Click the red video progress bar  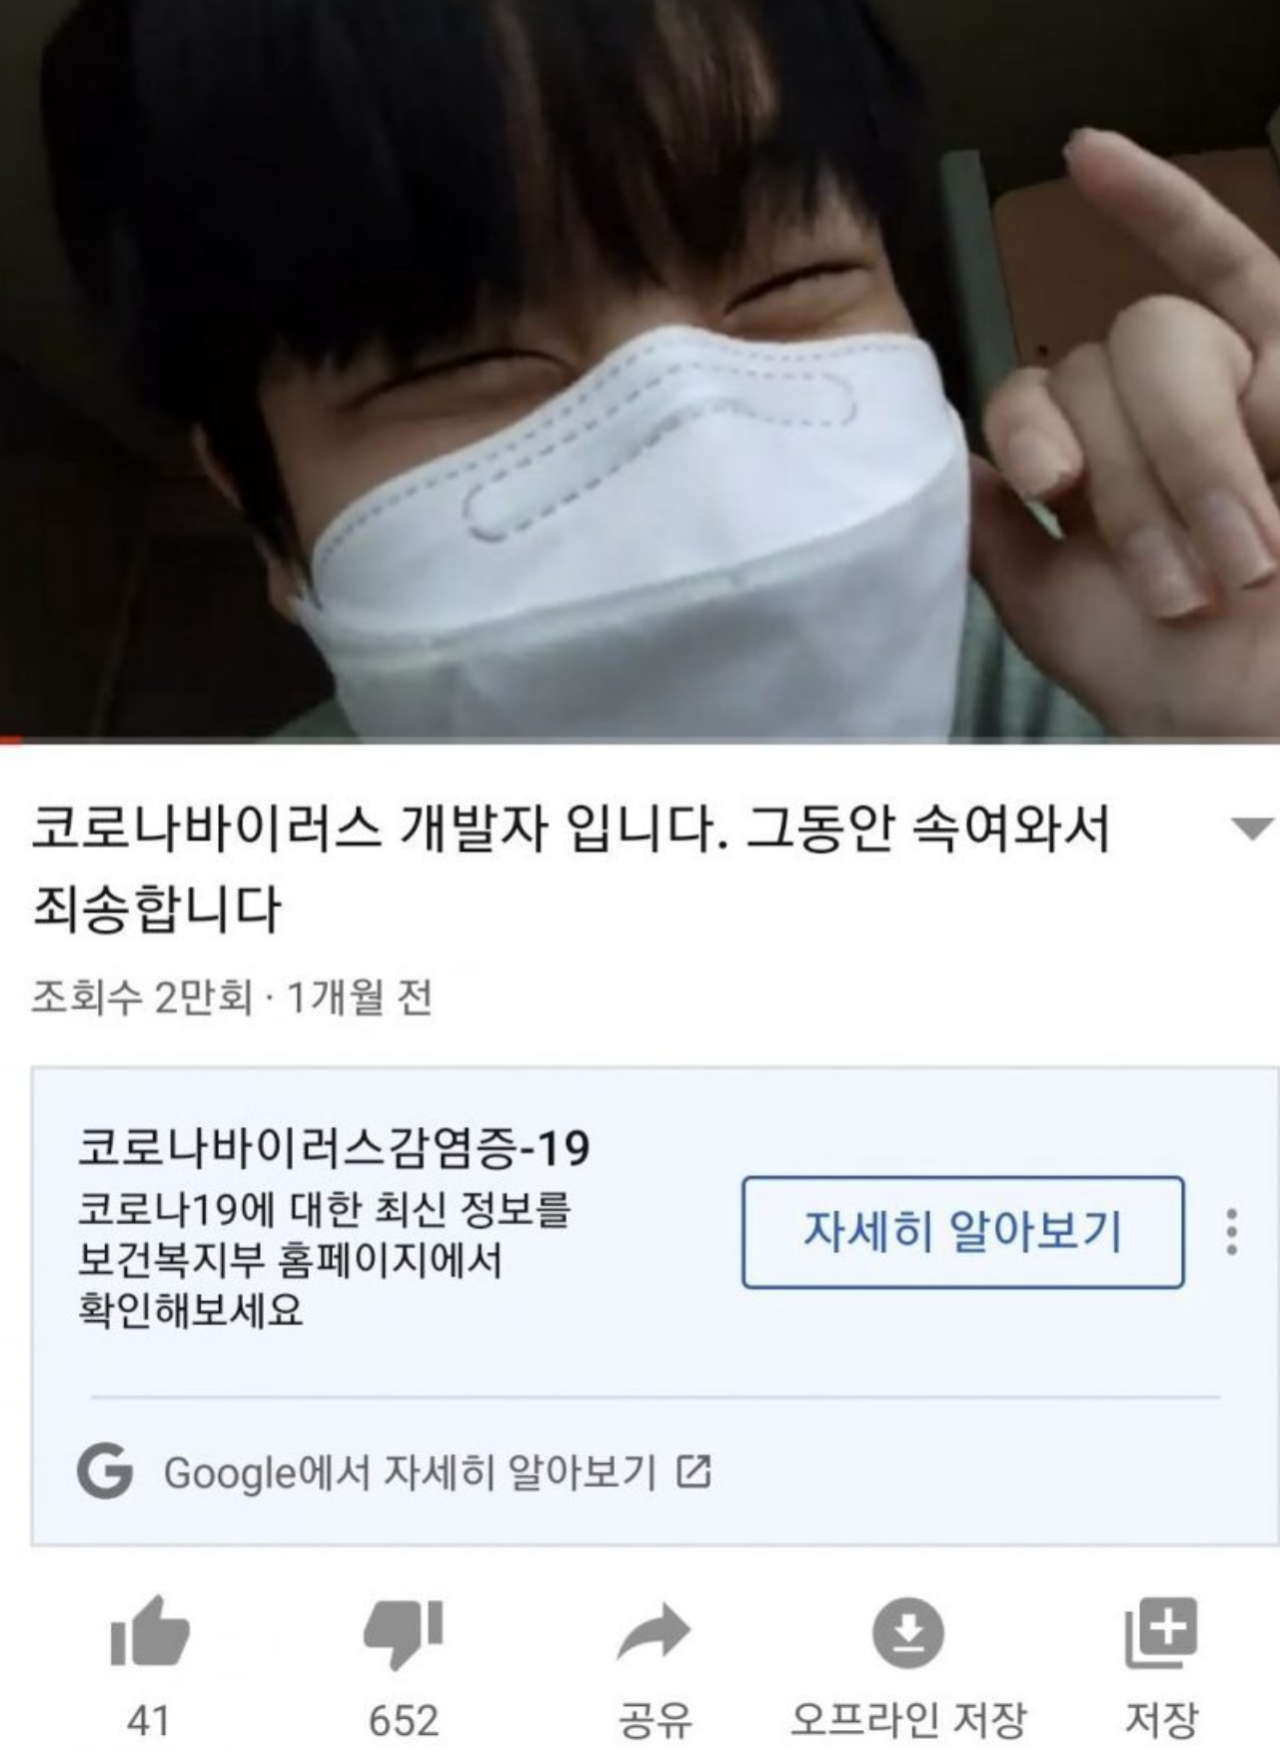[x=11, y=741]
